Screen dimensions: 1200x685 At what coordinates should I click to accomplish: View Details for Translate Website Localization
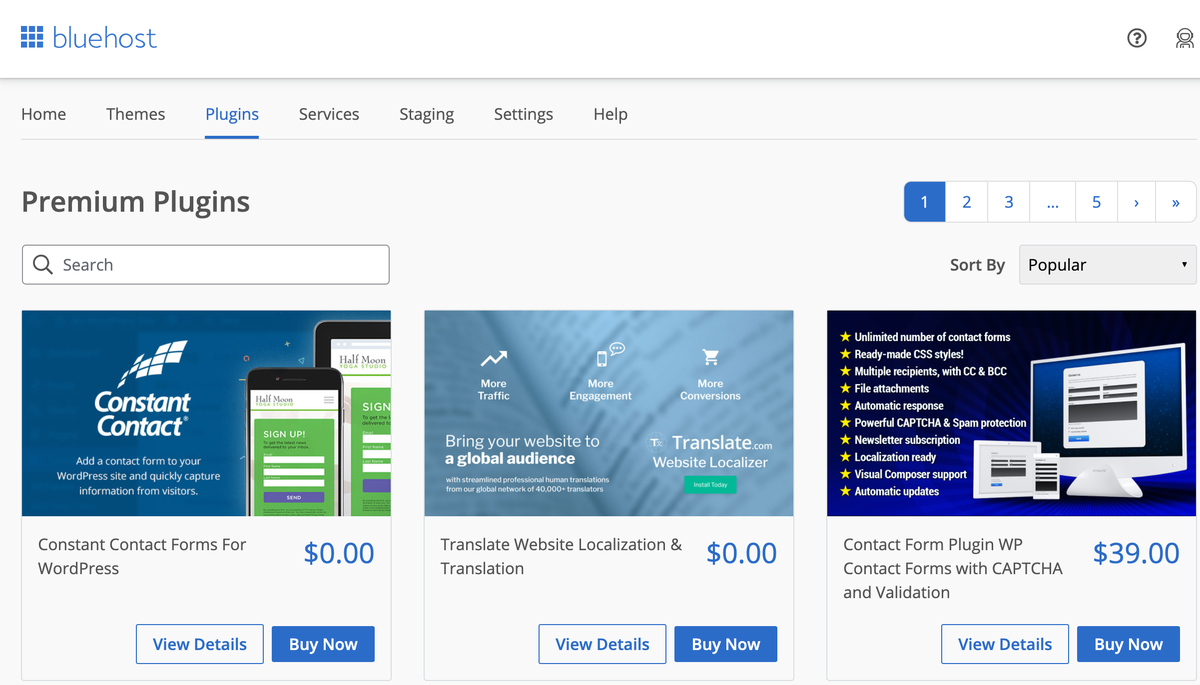click(x=603, y=644)
